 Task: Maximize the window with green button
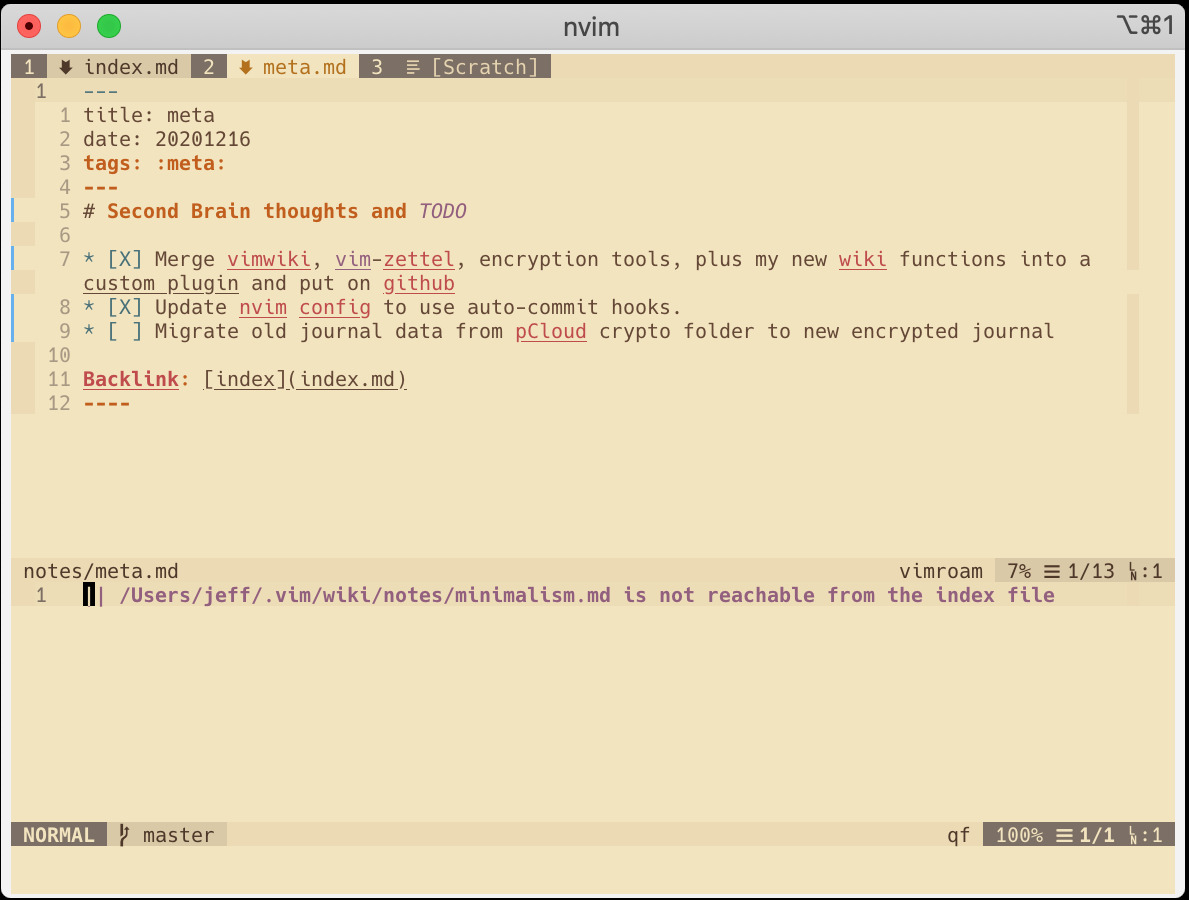coord(109,27)
